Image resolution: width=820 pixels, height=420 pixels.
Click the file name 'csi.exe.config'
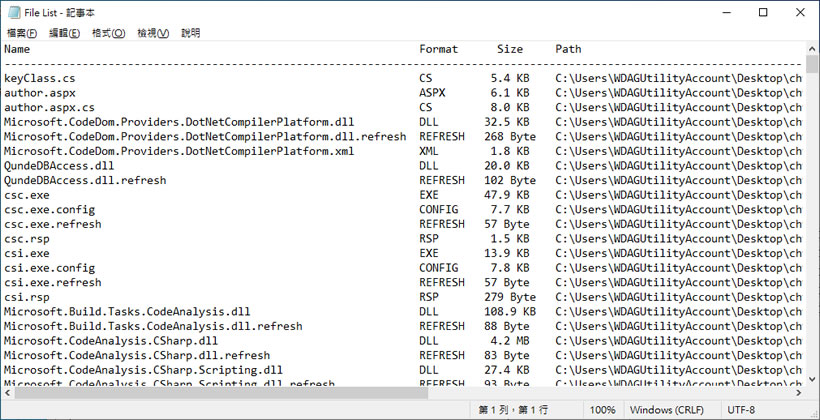pos(50,268)
